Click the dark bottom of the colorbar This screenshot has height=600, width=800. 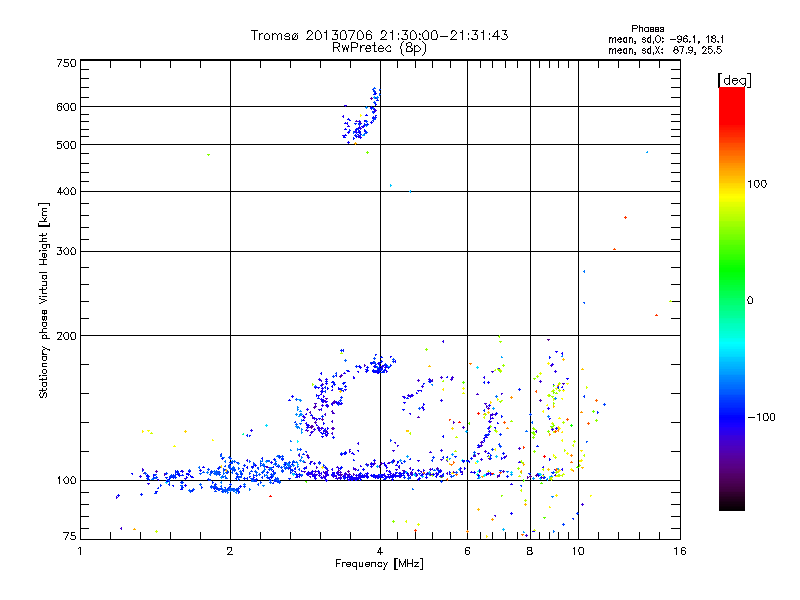click(x=732, y=497)
